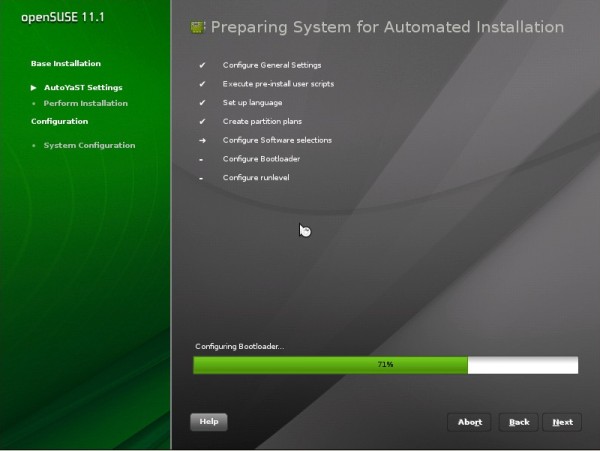This screenshot has height=451, width=600.
Task: Proceed with the Next button
Action: 562,422
